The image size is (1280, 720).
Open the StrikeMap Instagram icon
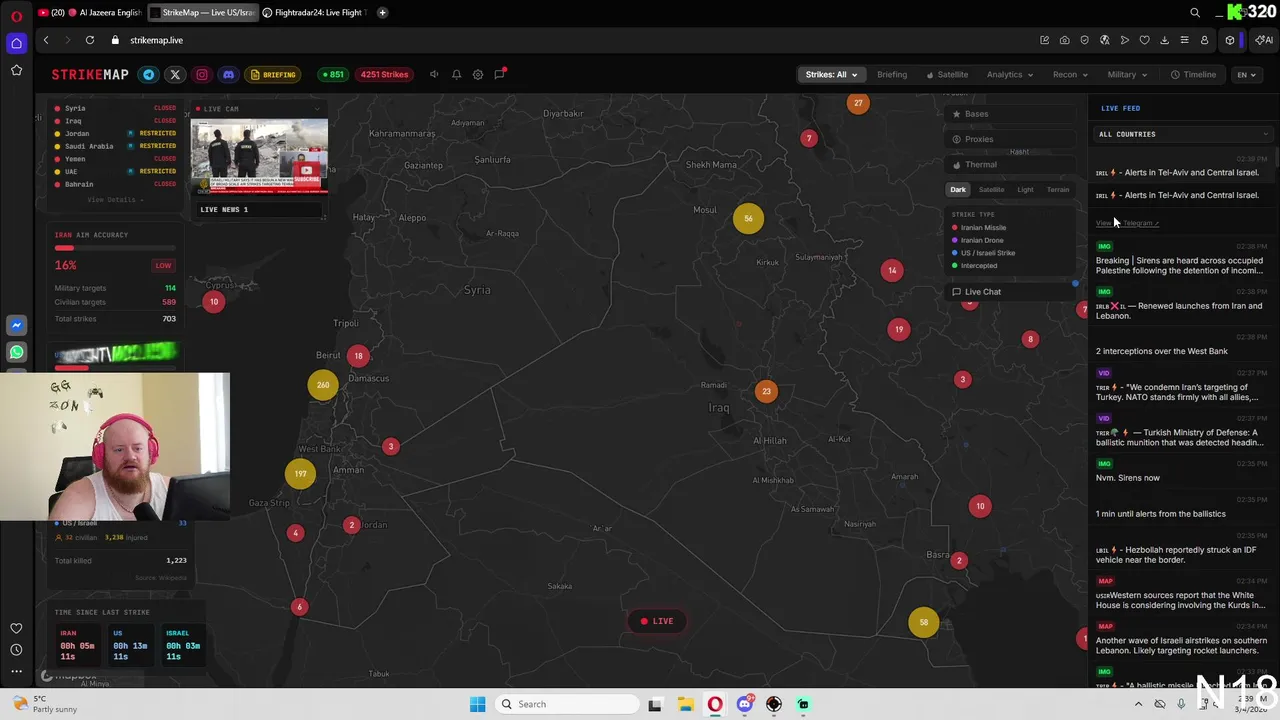(202, 75)
